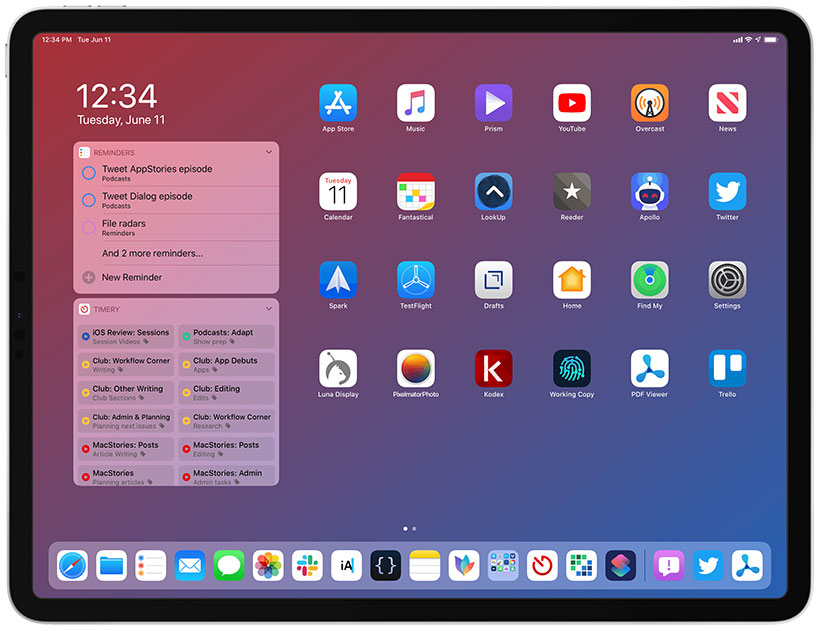Mark File radars reminder as done
820x631 pixels.
(89, 227)
